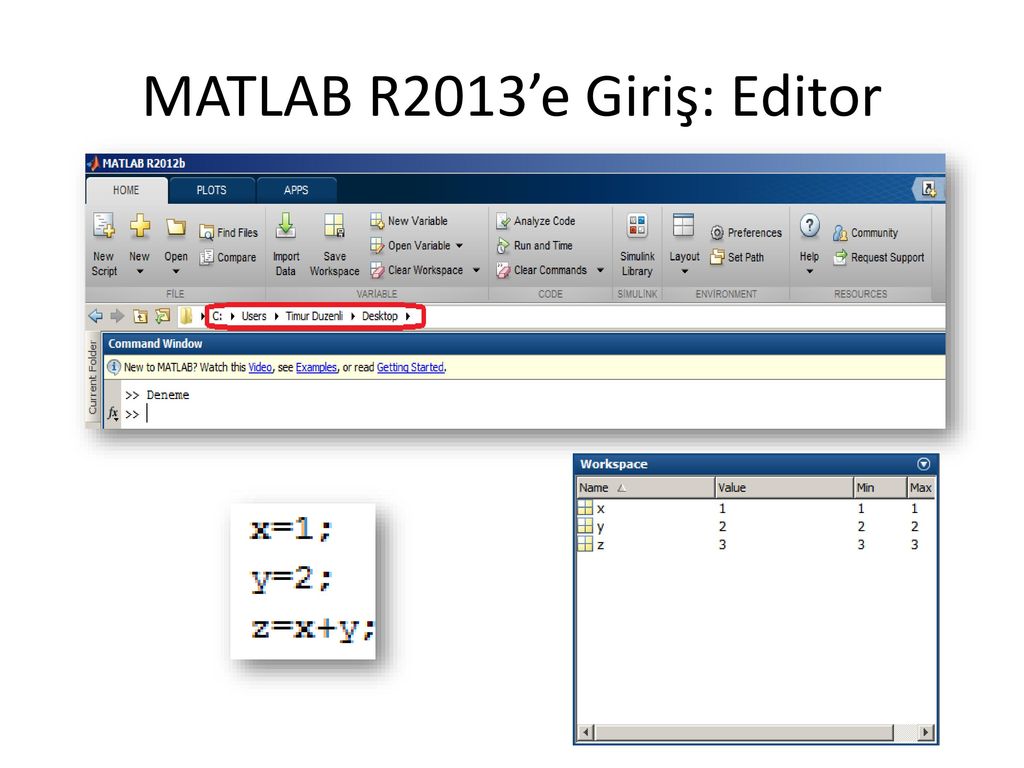Expand the Clear Workspace dropdown arrow
The height and width of the screenshot is (768, 1024).
pos(476,270)
